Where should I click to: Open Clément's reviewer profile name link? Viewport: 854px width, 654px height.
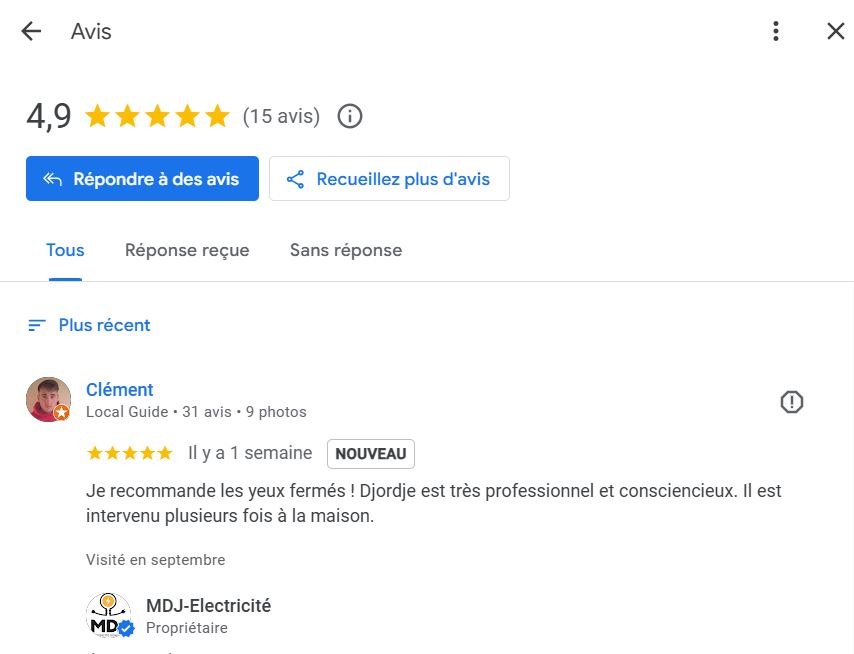tap(120, 390)
